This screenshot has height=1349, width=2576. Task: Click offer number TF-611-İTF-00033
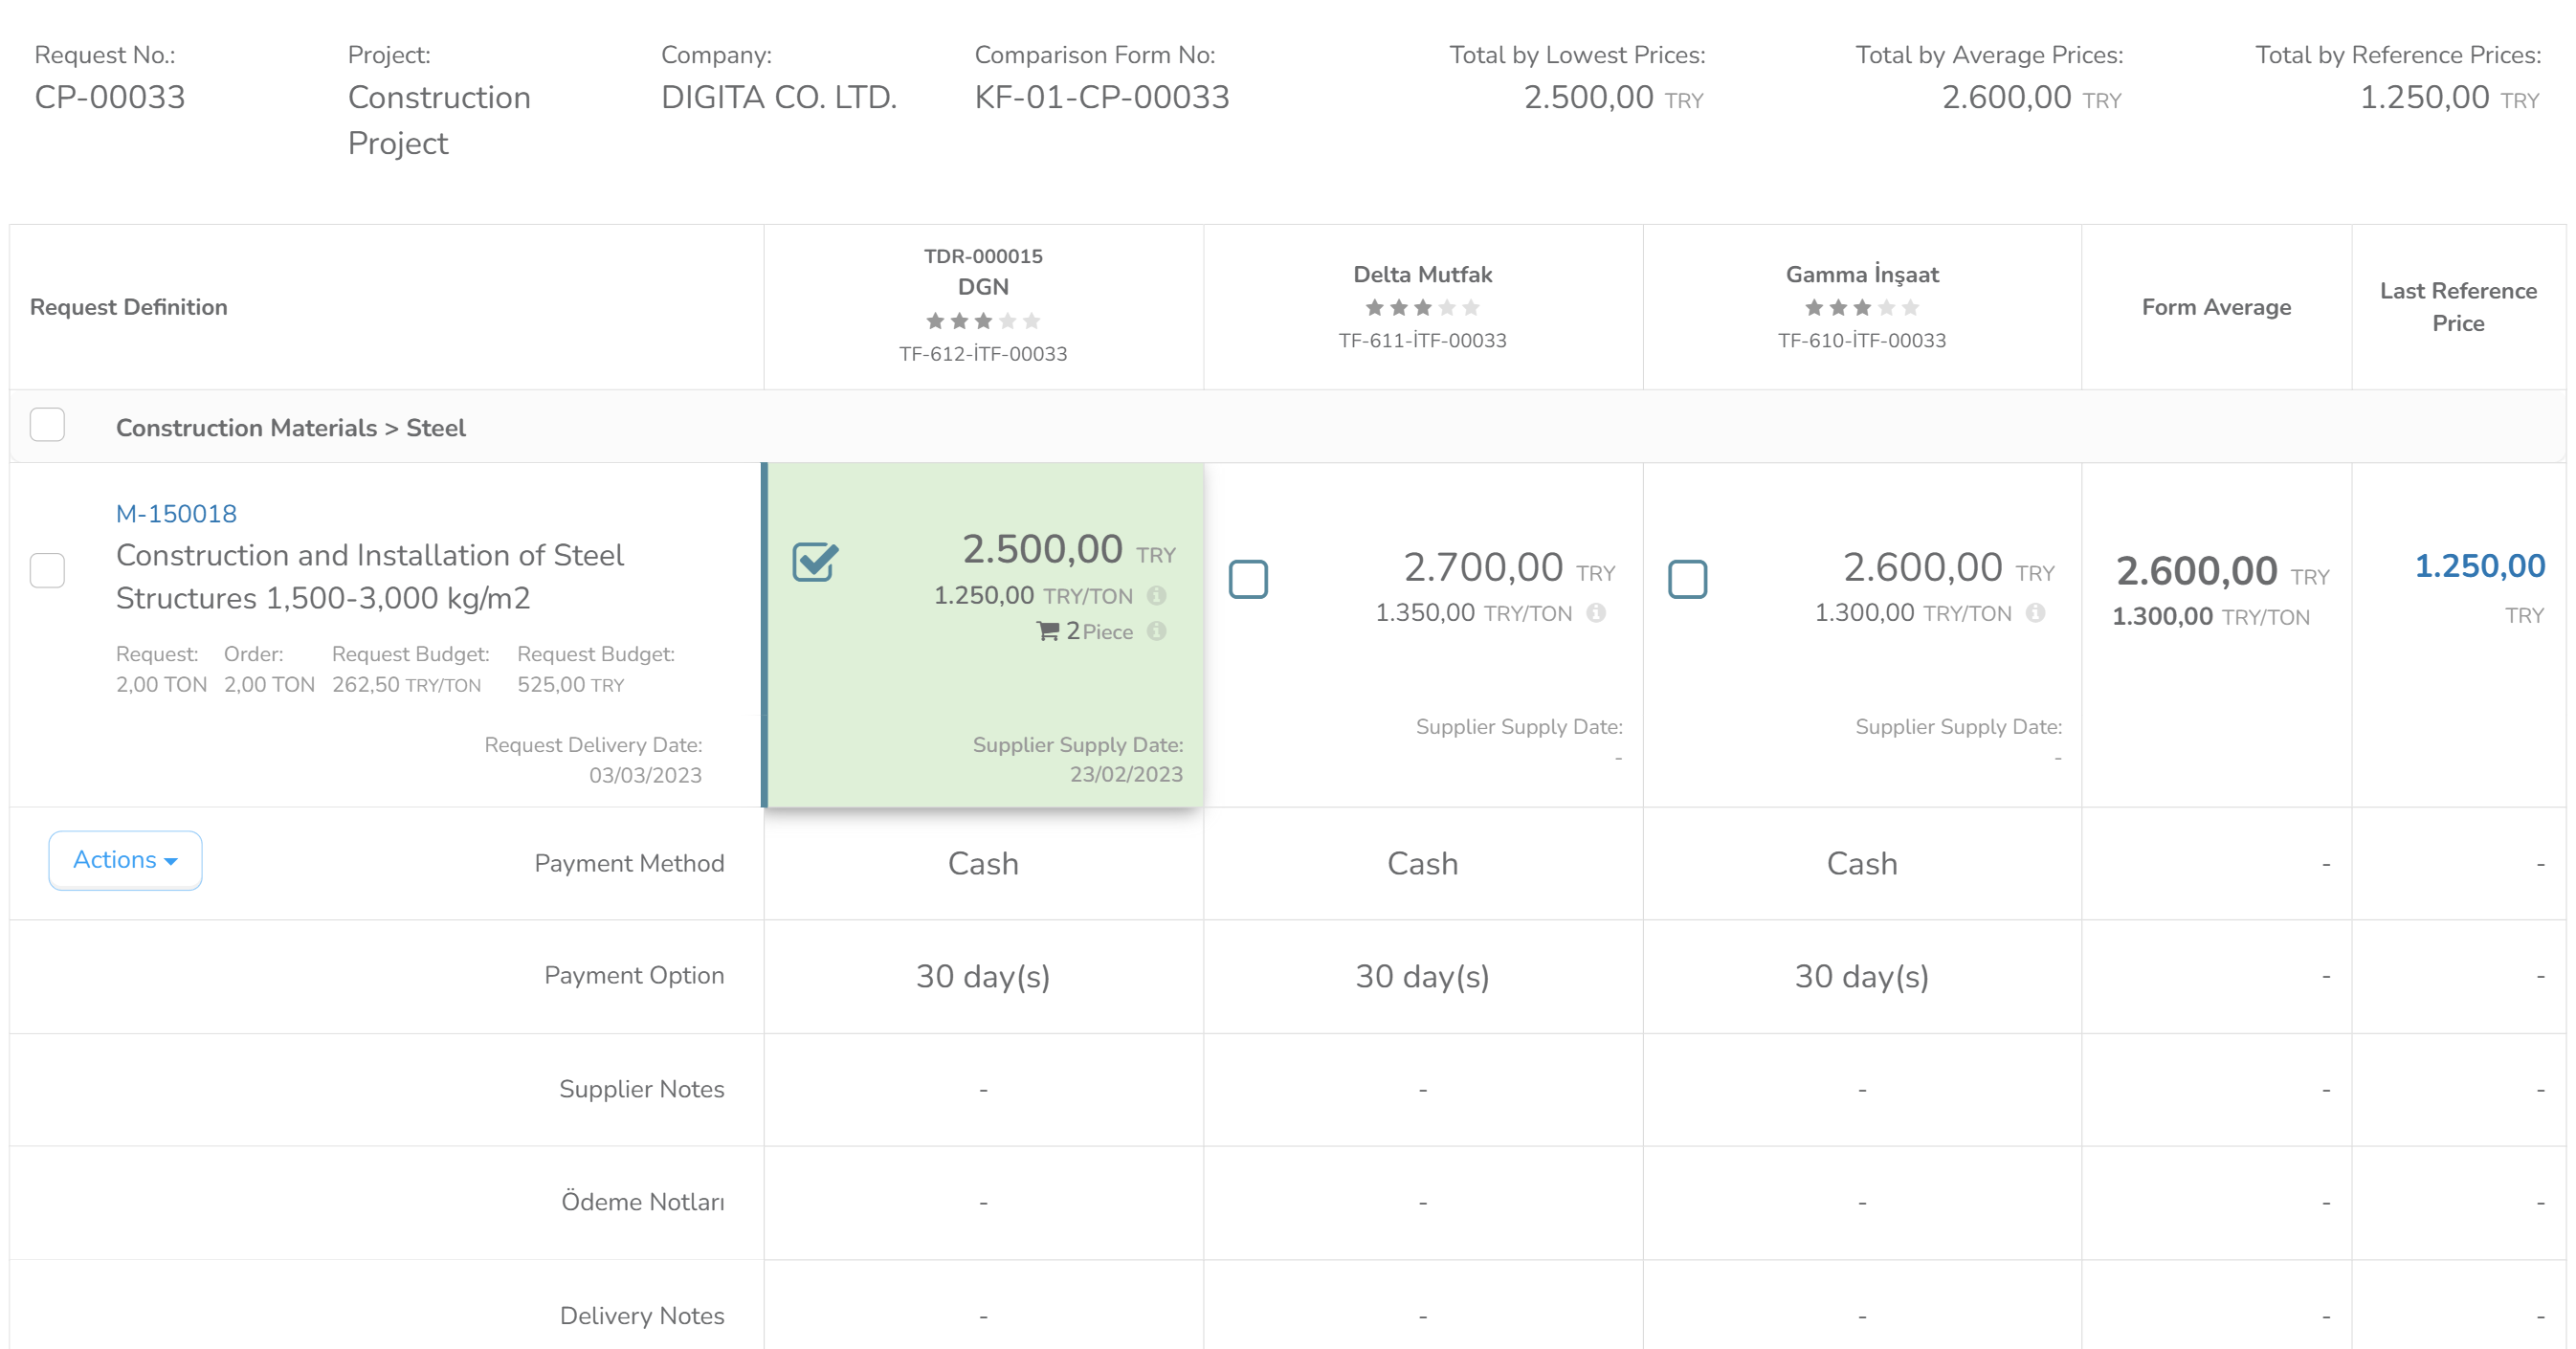(x=1422, y=341)
